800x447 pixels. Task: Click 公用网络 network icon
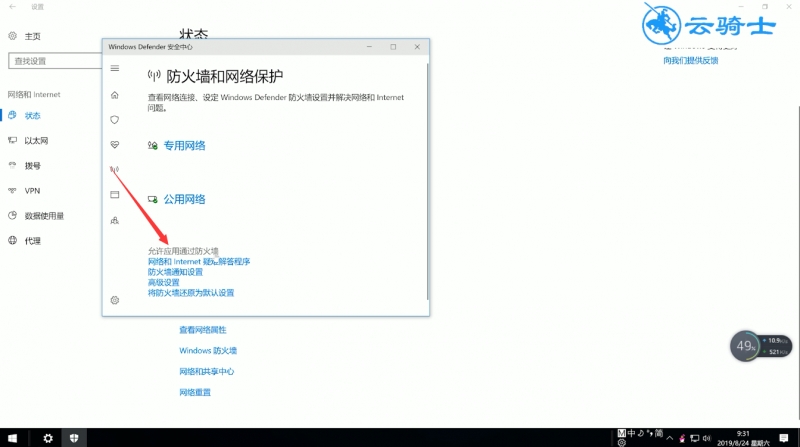click(153, 199)
